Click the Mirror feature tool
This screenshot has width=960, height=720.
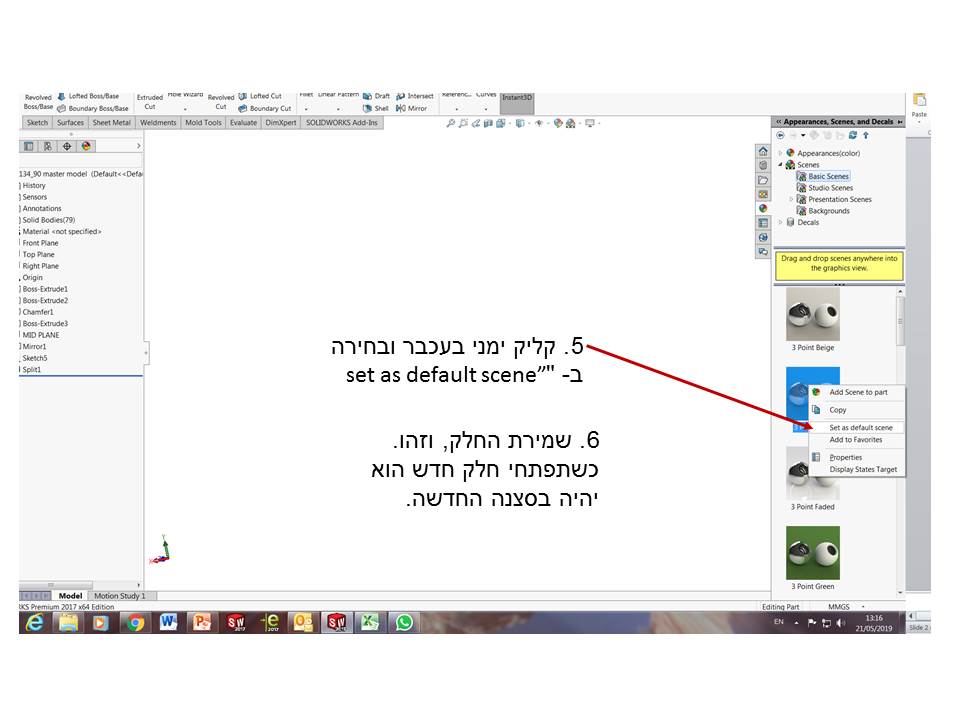[411, 108]
